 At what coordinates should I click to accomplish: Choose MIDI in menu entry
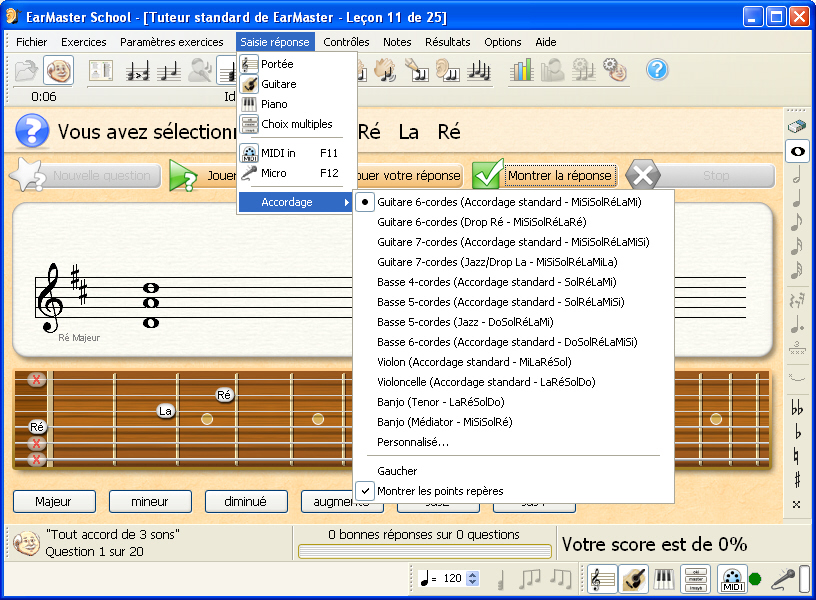295,153
